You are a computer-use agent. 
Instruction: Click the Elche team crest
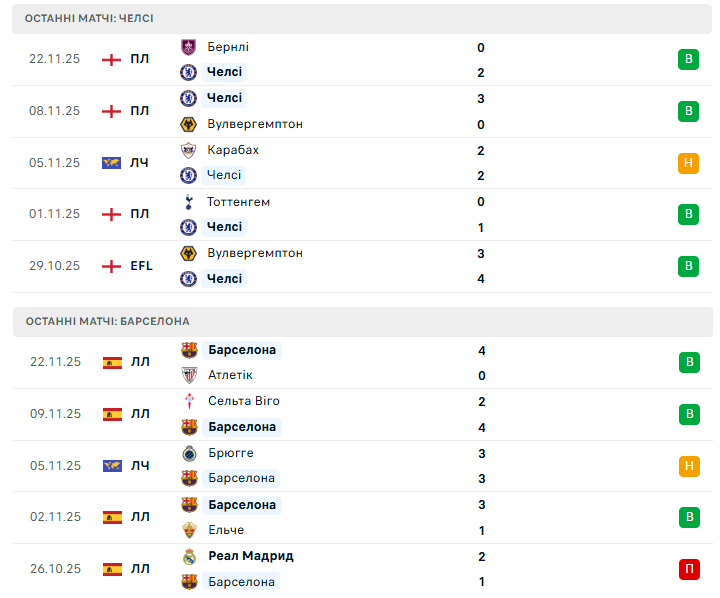189,530
